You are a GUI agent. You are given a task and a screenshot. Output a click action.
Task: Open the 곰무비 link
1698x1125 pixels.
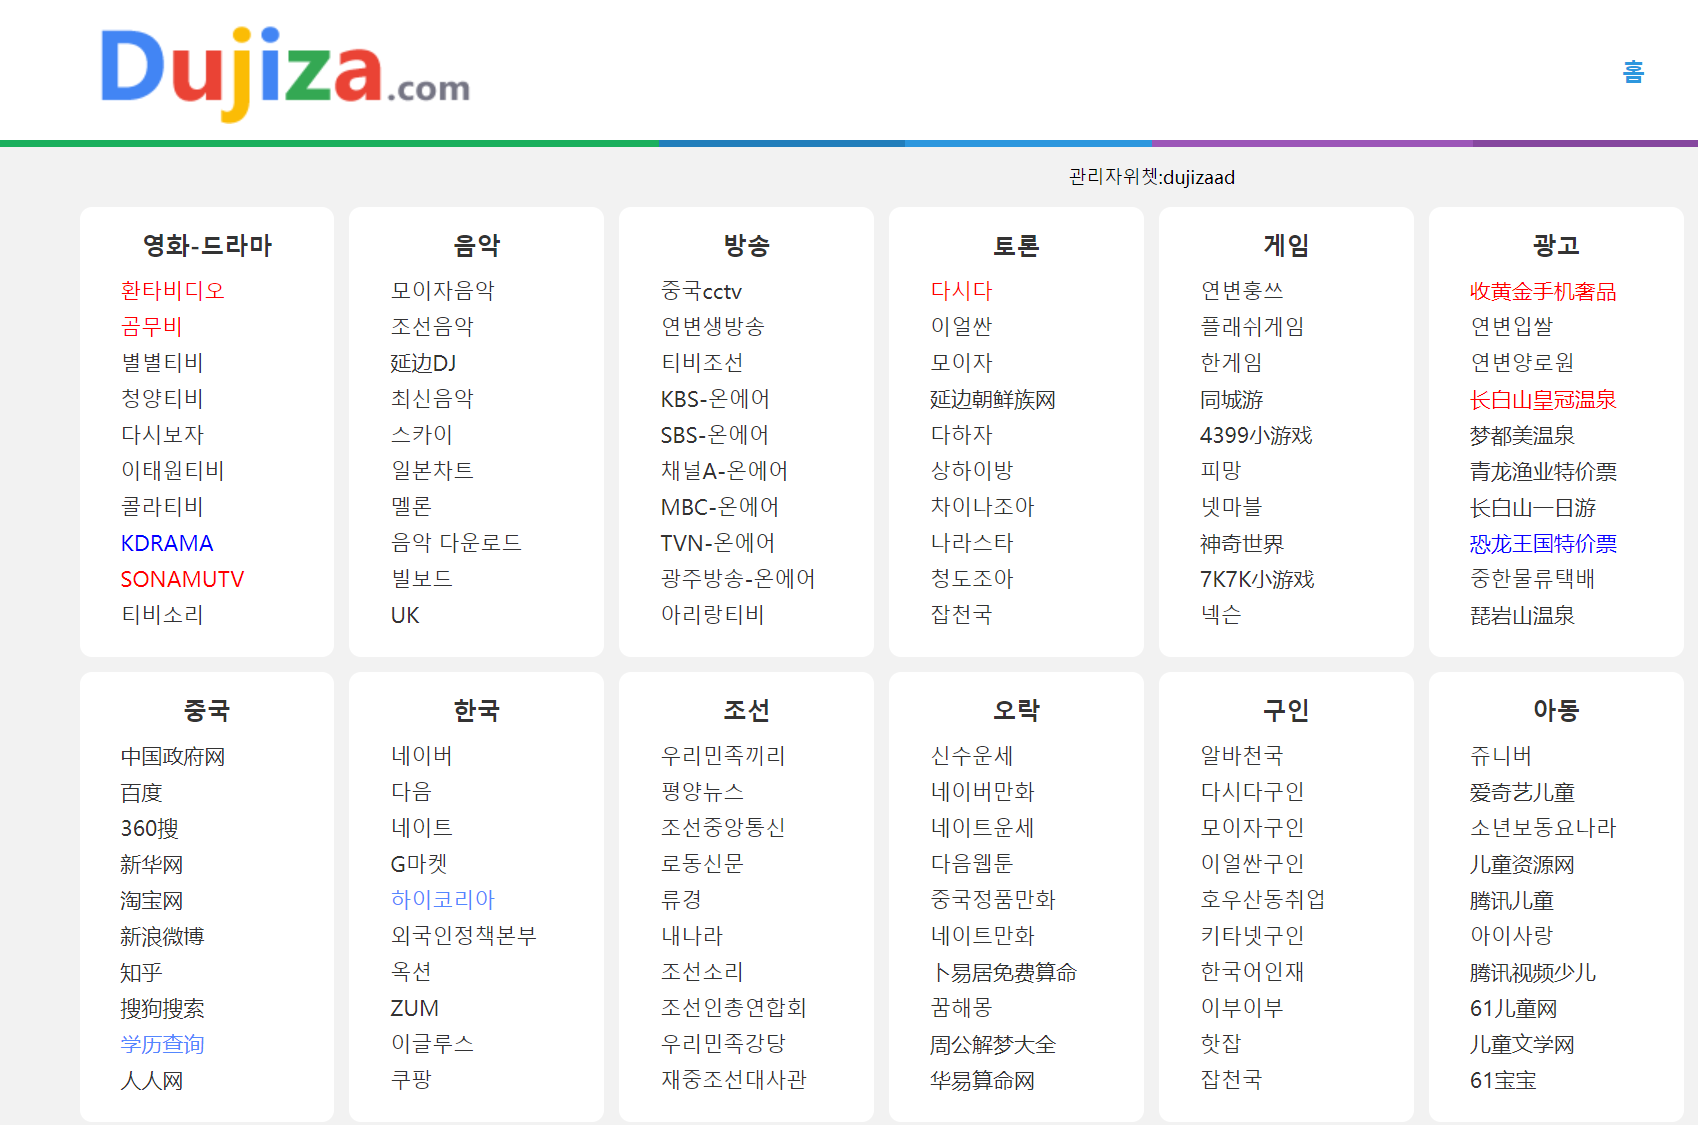[x=151, y=327]
